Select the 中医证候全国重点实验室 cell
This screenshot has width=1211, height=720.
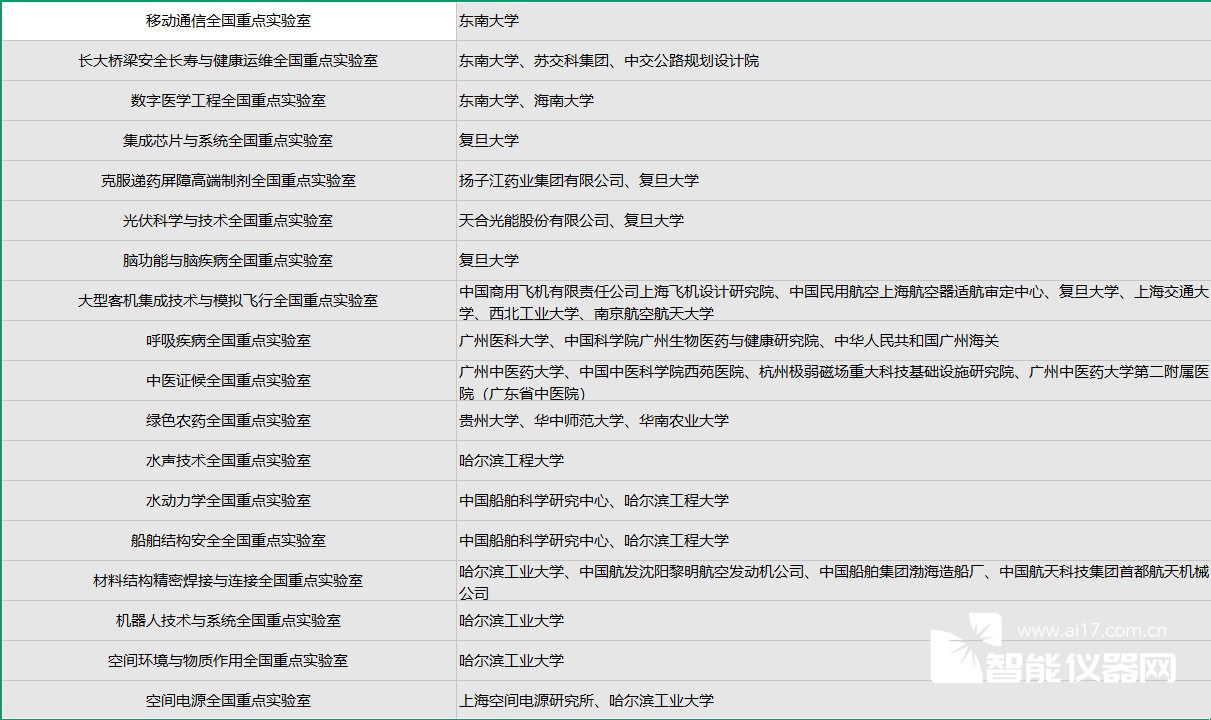228,381
